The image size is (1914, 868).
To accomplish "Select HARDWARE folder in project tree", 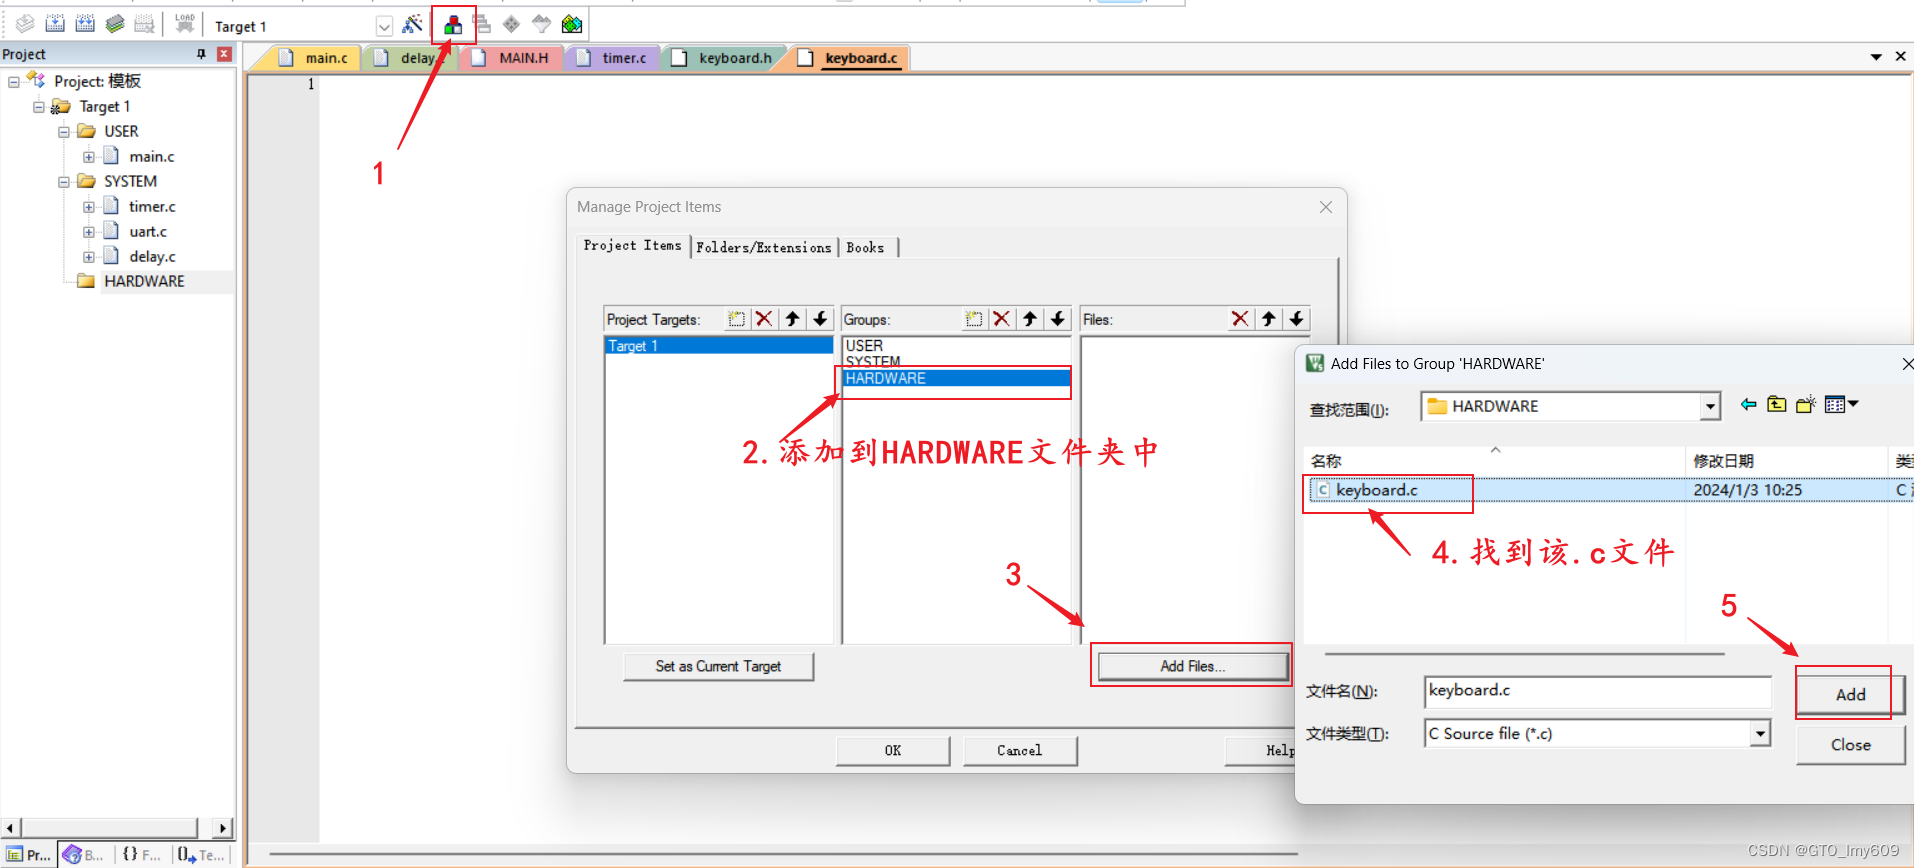I will click(x=144, y=281).
